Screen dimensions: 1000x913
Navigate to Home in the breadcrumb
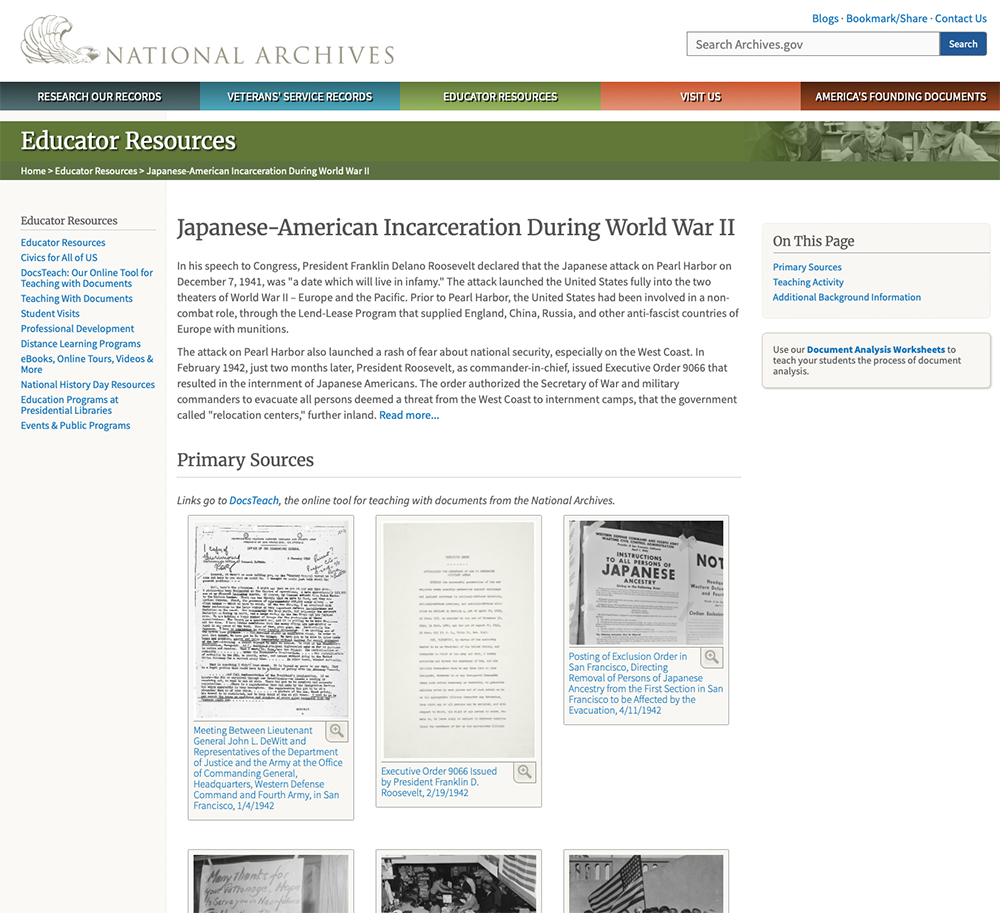(33, 171)
